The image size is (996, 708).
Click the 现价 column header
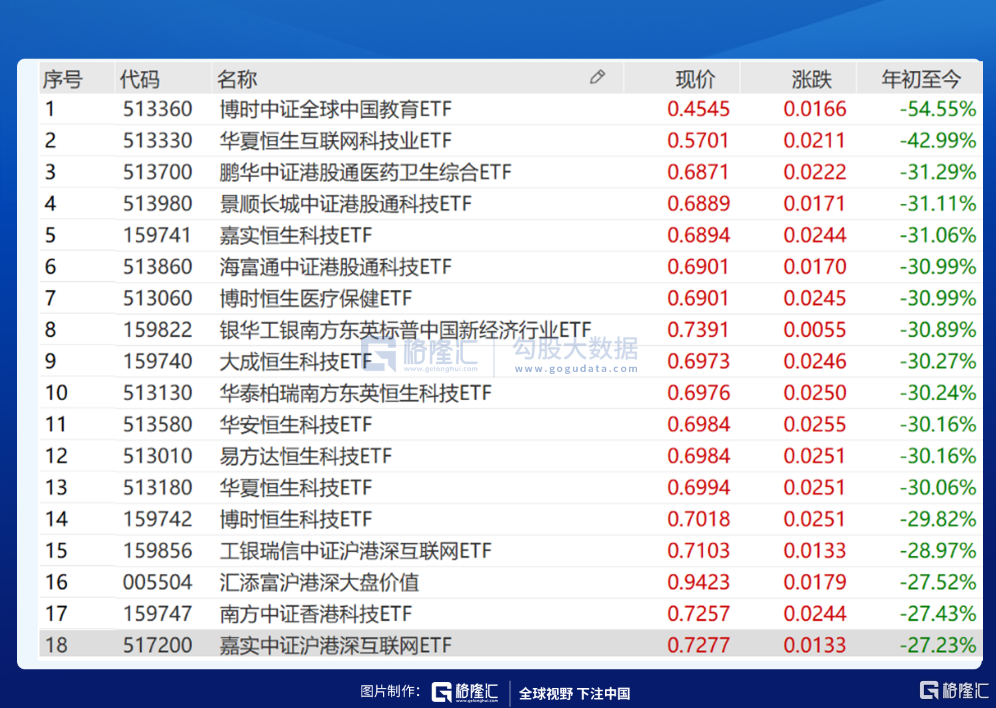tap(695, 78)
